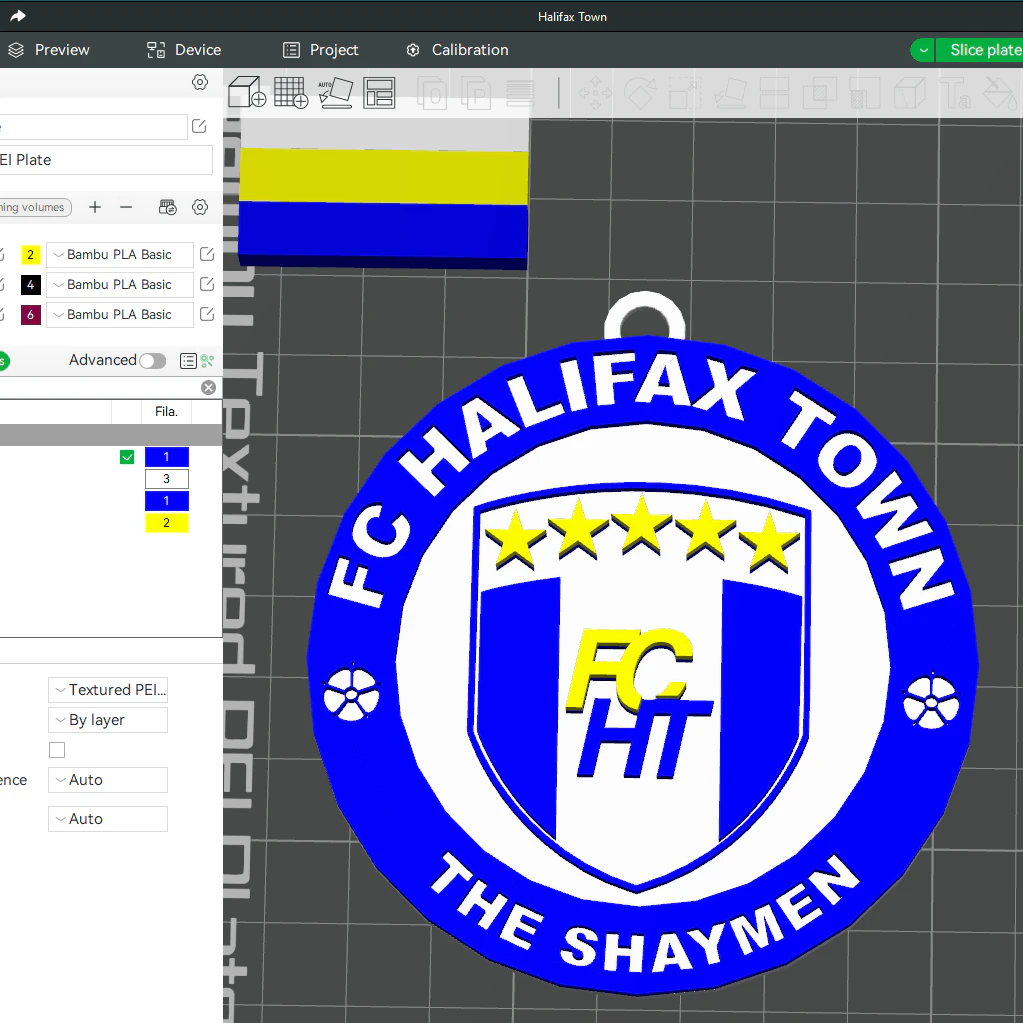Click the white filament 3 cell in the object list

(166, 479)
